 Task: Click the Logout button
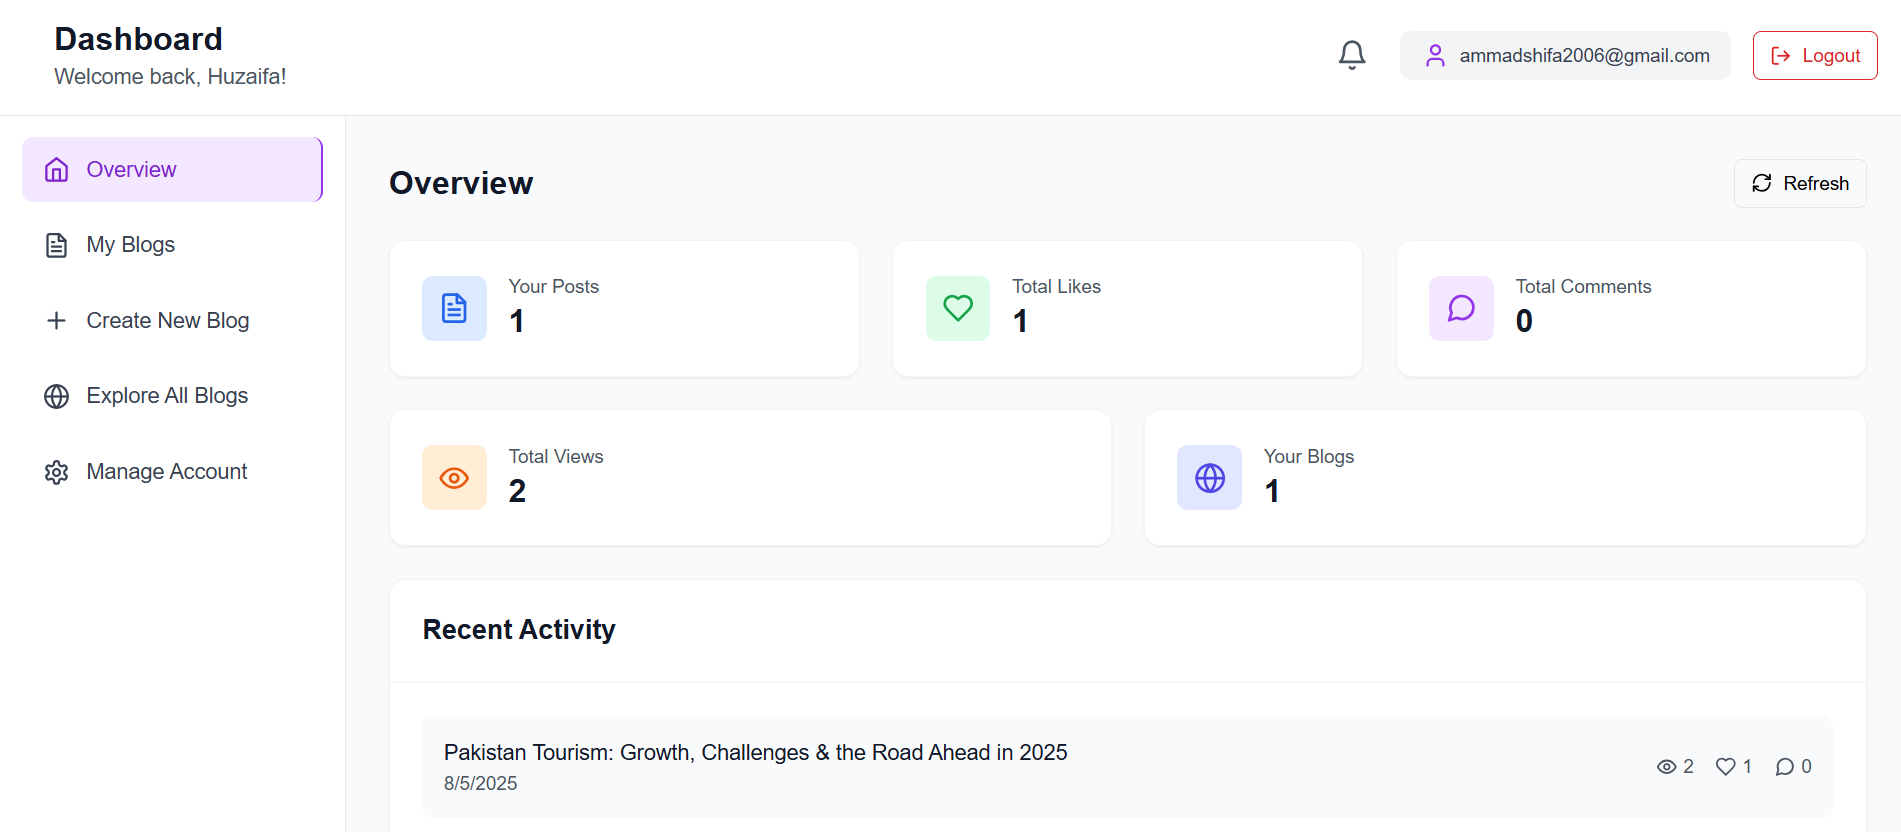coord(1814,55)
